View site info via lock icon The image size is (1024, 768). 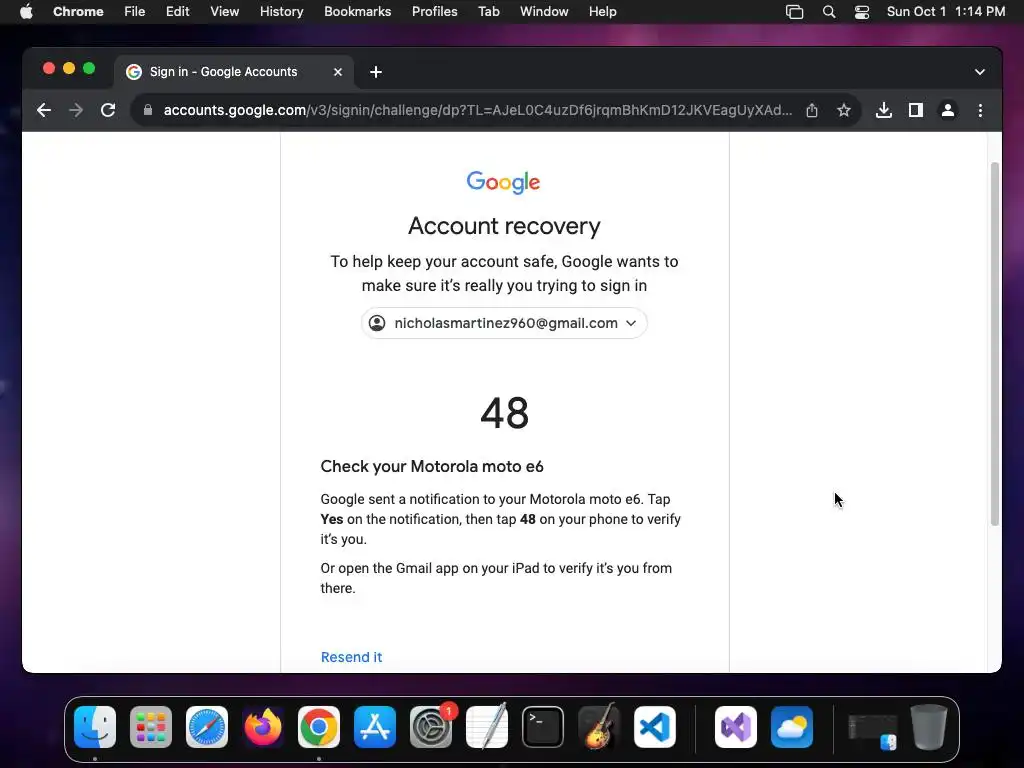click(x=148, y=110)
